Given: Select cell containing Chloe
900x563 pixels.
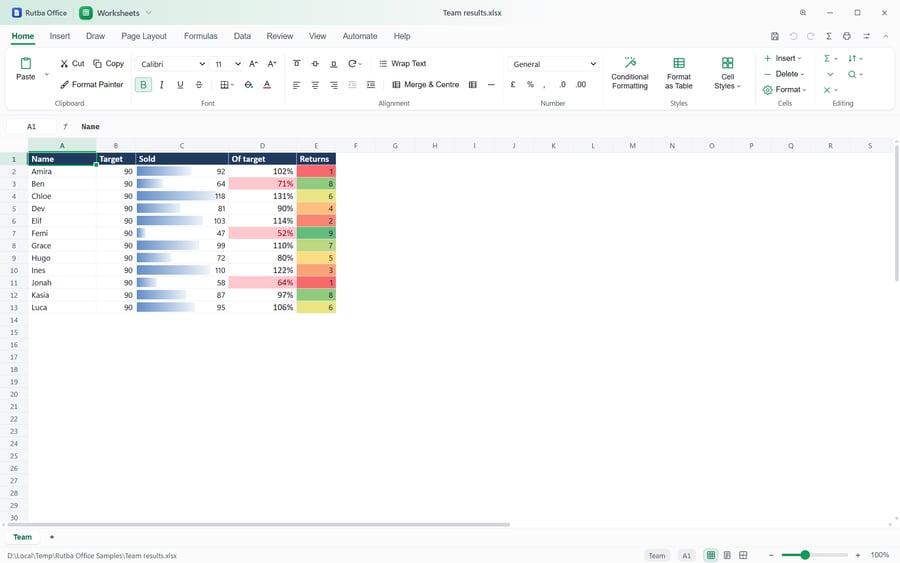Looking at the screenshot, I should (x=62, y=196).
